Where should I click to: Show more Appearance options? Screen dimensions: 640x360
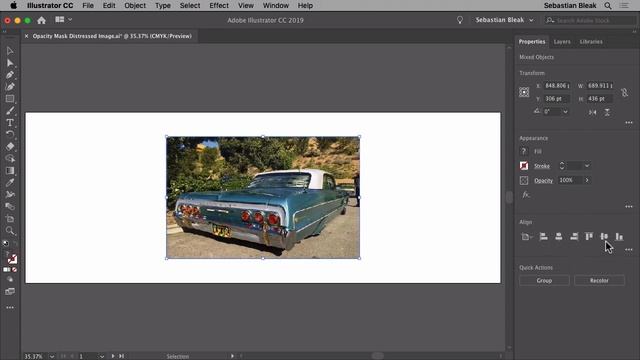click(629, 207)
